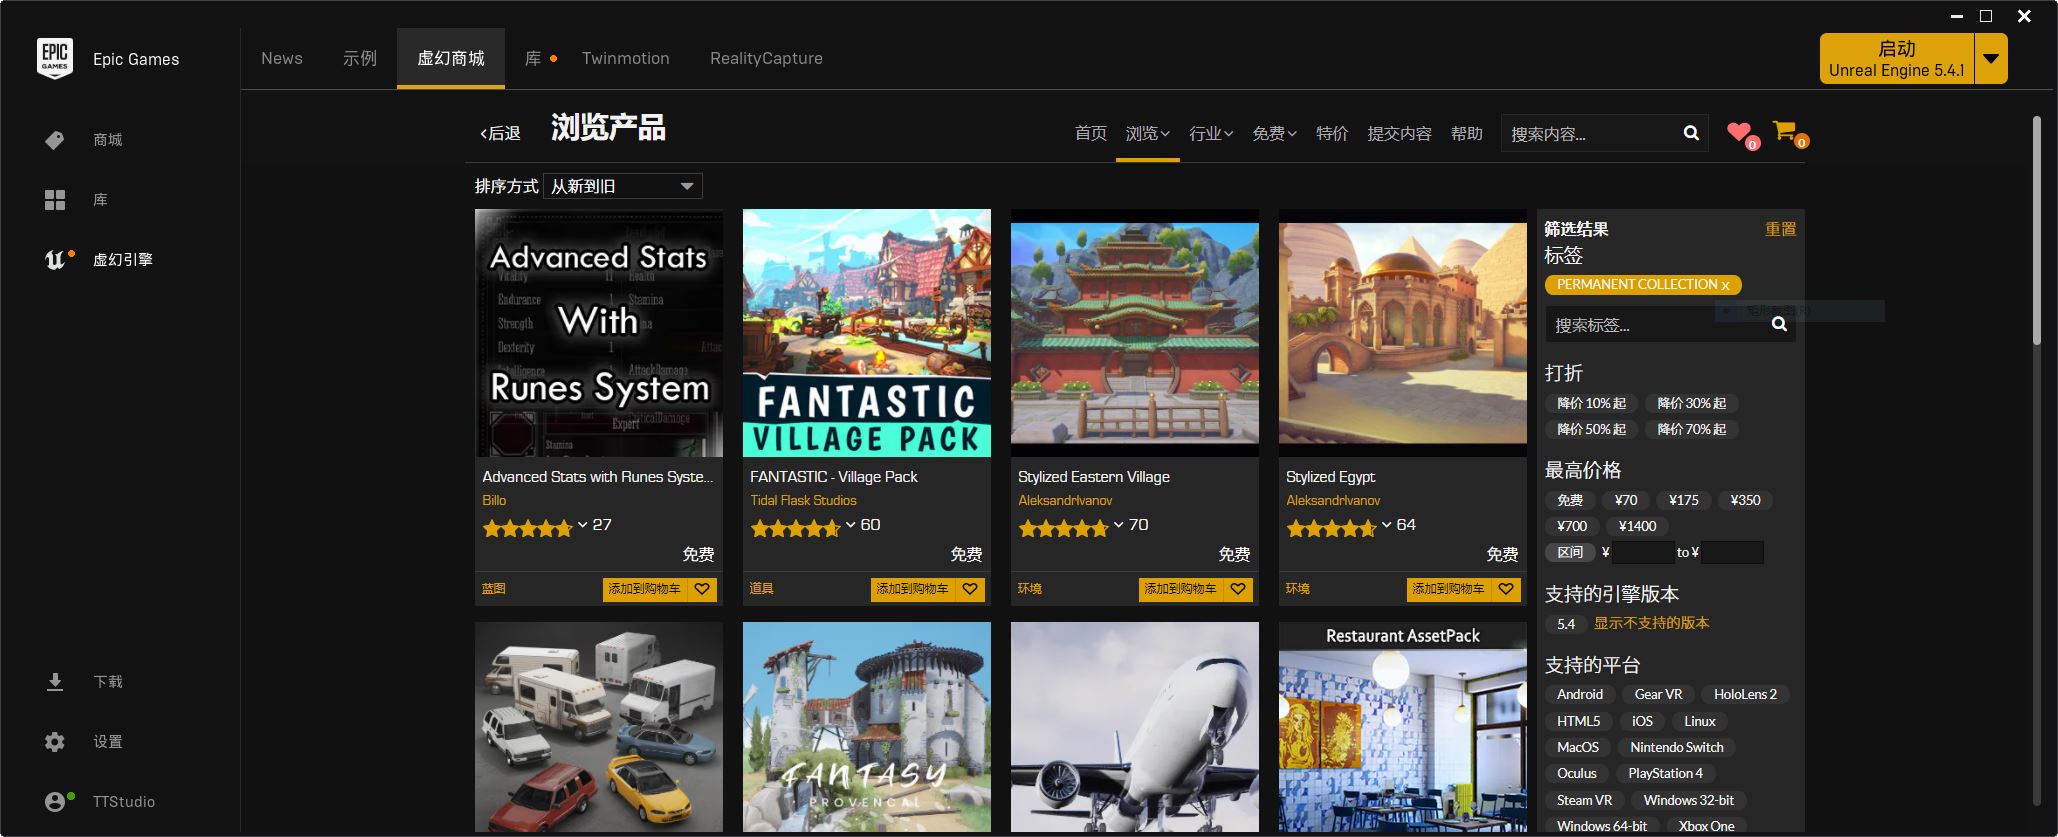Viewport: 2058px width, 837px height.
Task: Launch Unreal Engine 5.4.1 with 启动 button
Action: [1897, 59]
